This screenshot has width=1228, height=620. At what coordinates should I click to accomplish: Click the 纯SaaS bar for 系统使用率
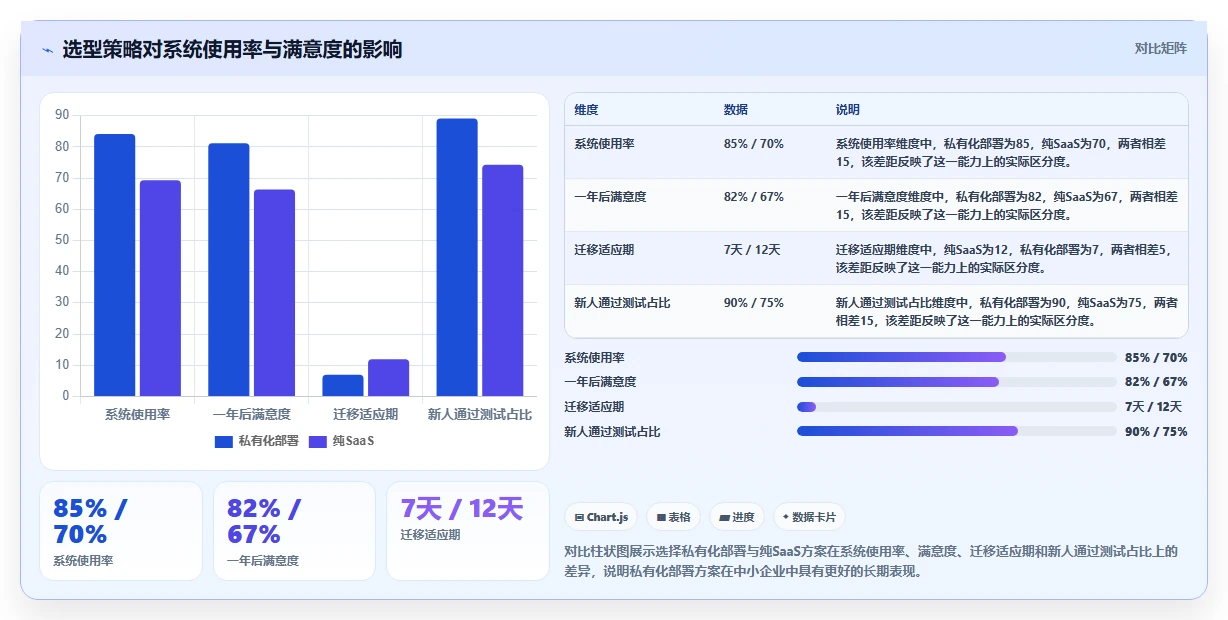pos(160,288)
